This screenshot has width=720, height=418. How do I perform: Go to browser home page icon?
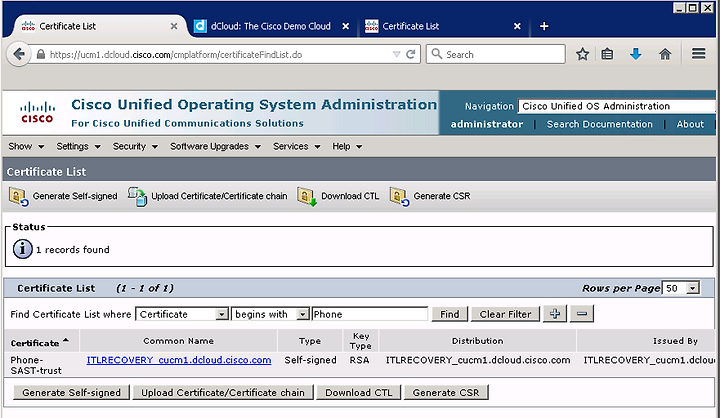(665, 54)
